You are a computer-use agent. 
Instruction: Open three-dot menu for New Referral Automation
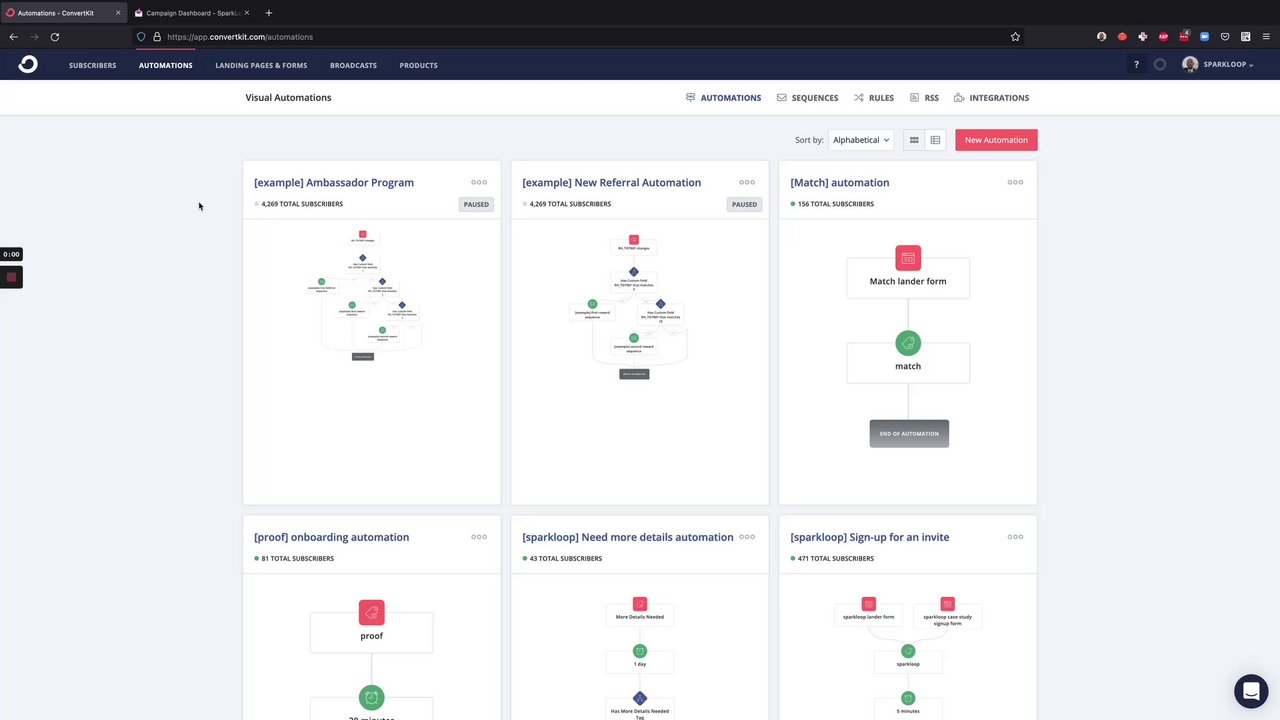tap(747, 182)
